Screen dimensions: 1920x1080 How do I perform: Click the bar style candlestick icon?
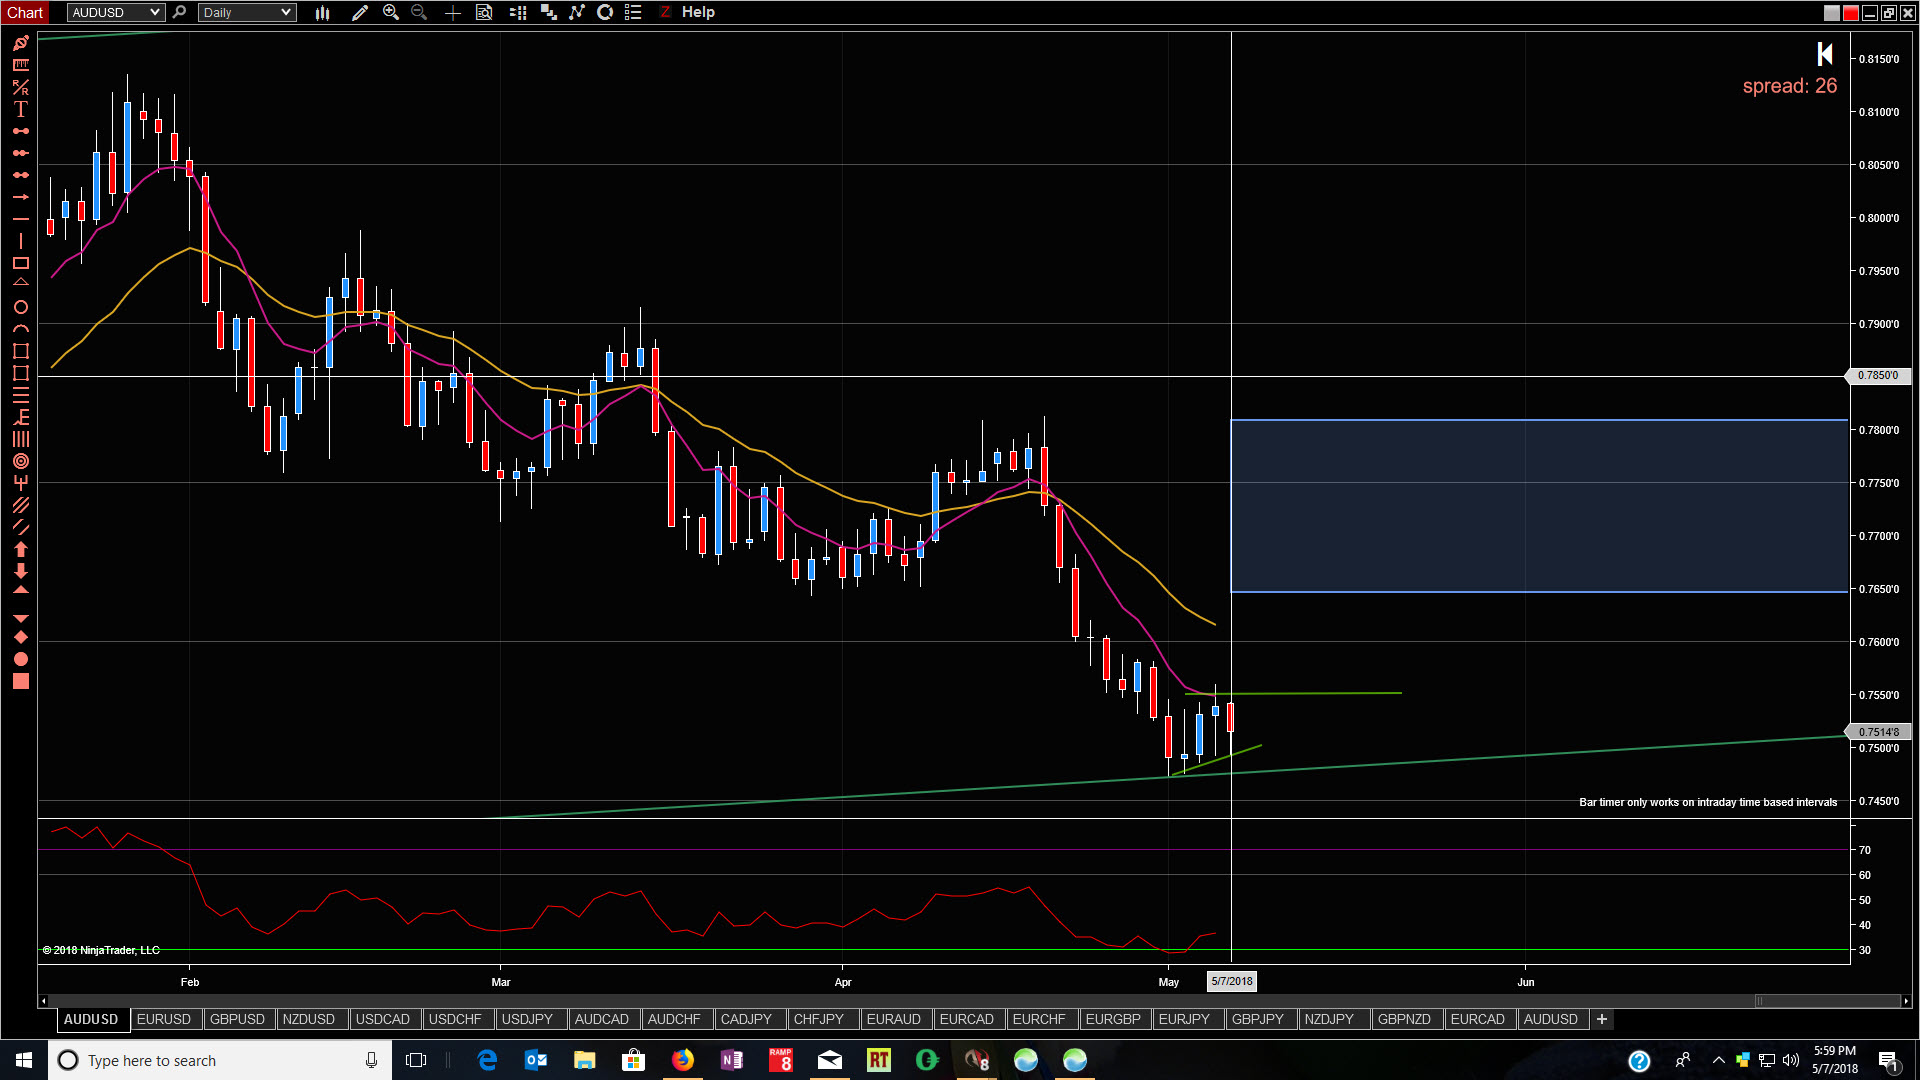point(322,12)
